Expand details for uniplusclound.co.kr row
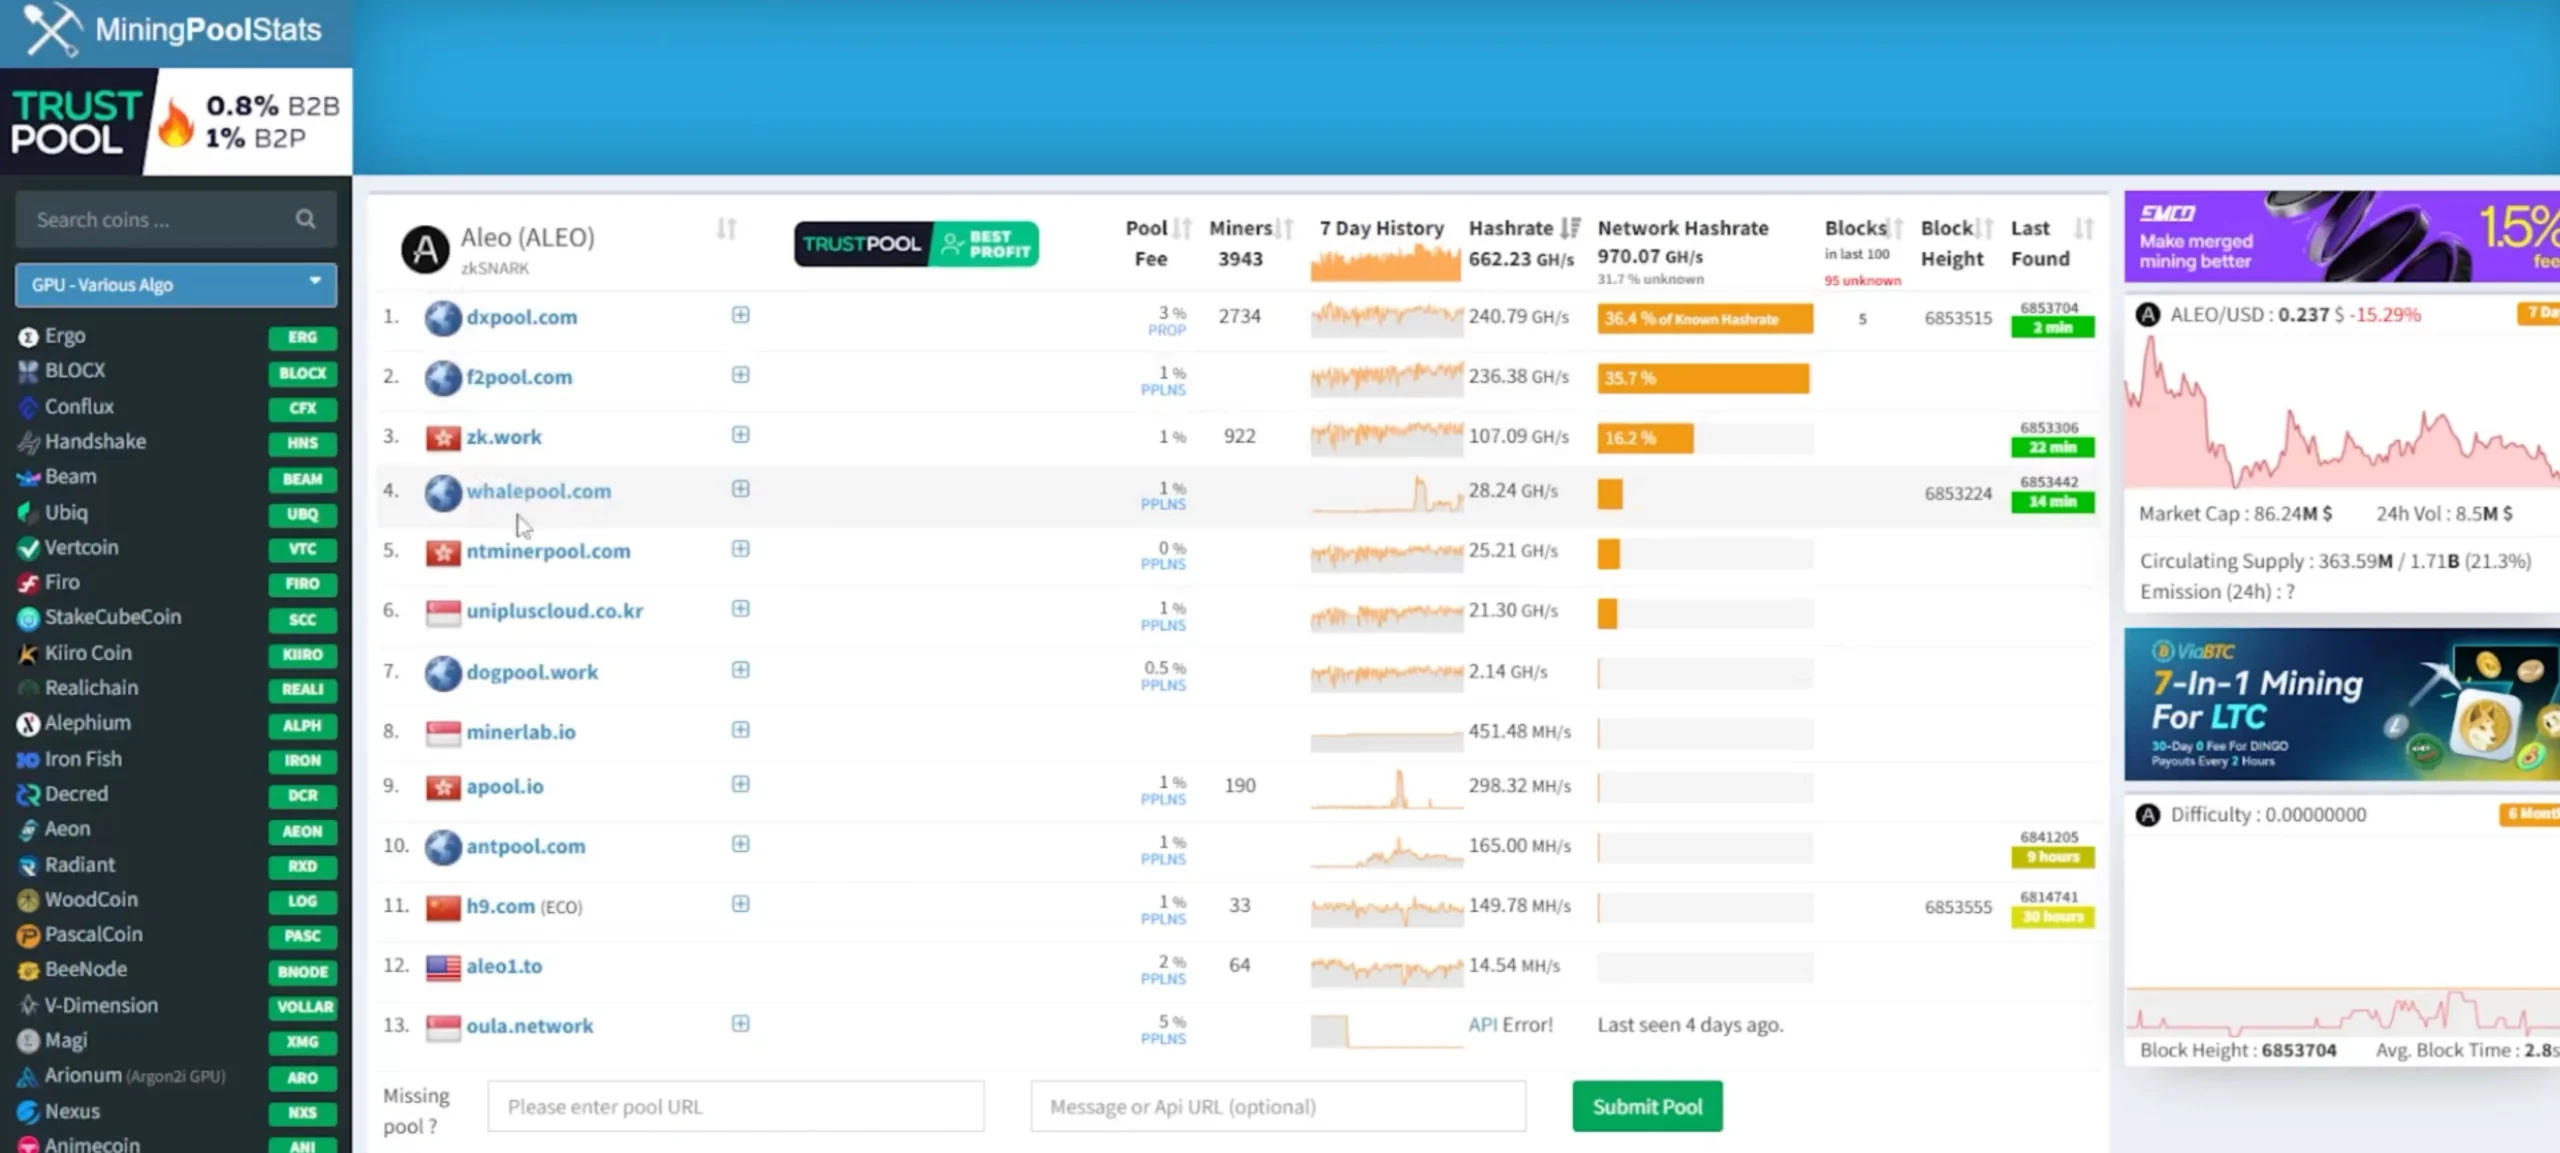Viewport: 2560px width, 1153px height. pyautogui.click(x=740, y=609)
